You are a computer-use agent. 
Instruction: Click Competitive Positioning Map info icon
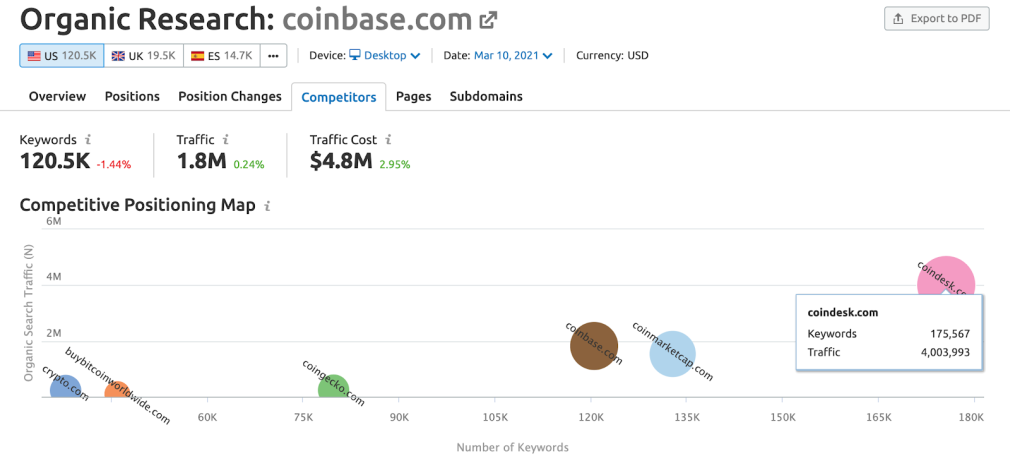click(x=267, y=206)
